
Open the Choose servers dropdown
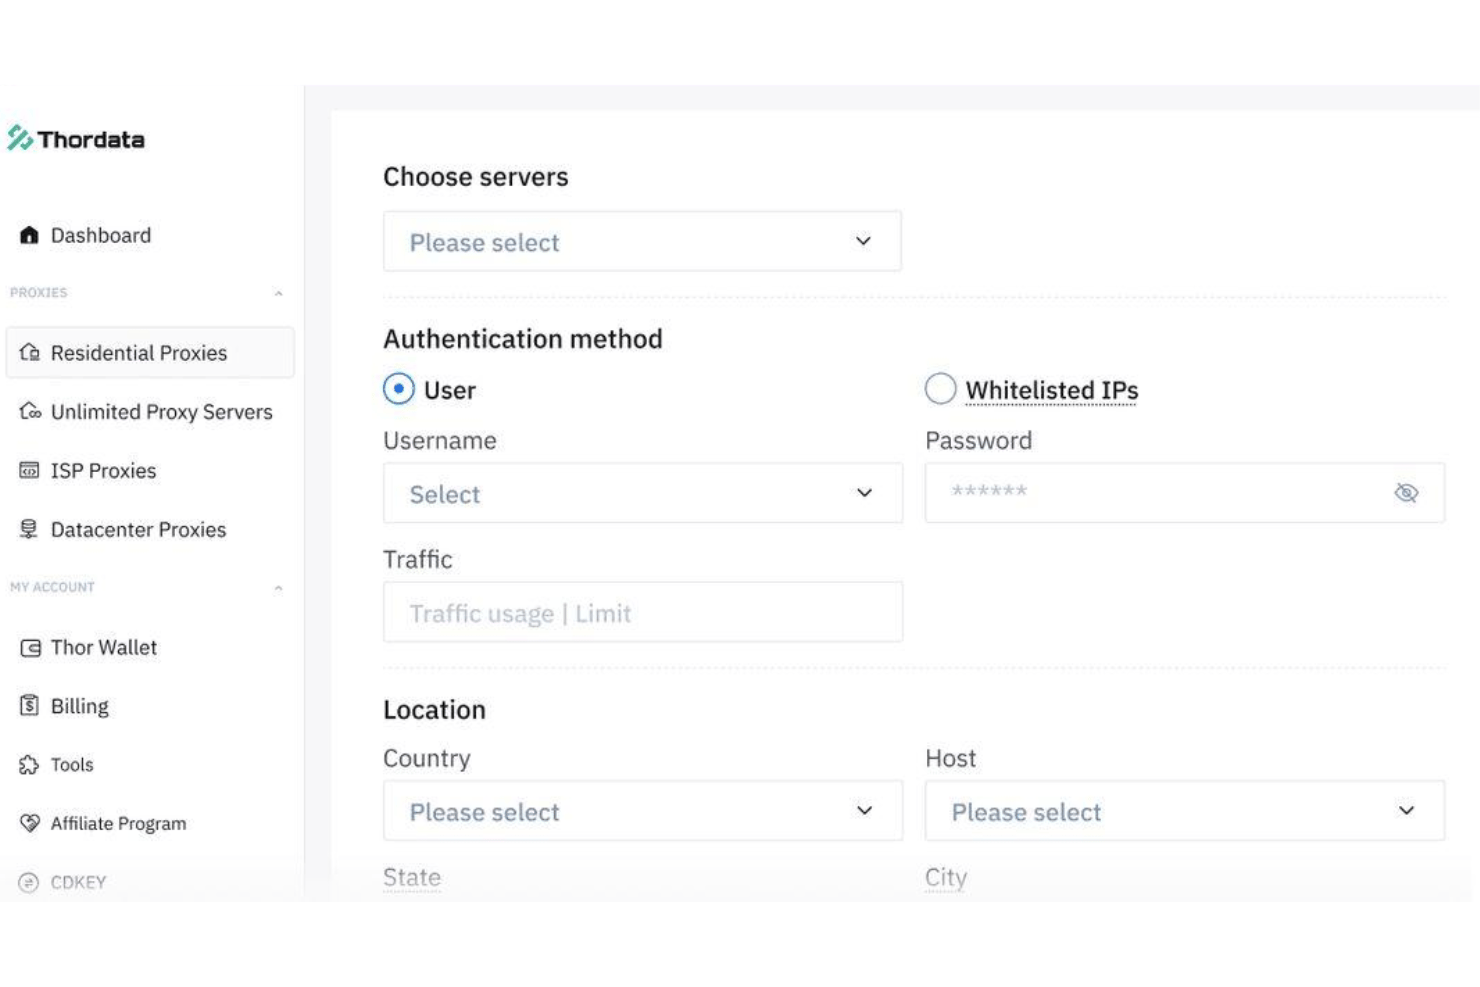point(642,241)
